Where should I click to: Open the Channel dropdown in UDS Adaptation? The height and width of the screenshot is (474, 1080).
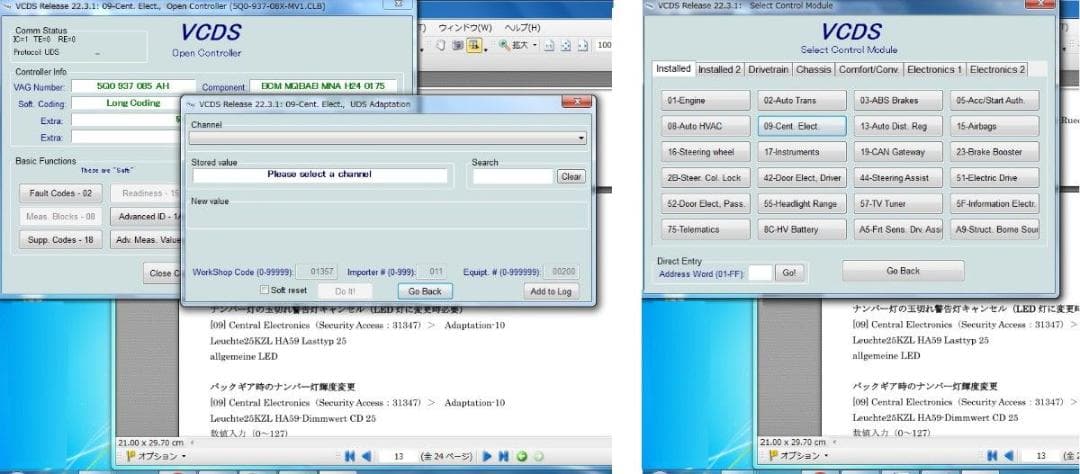(388, 138)
